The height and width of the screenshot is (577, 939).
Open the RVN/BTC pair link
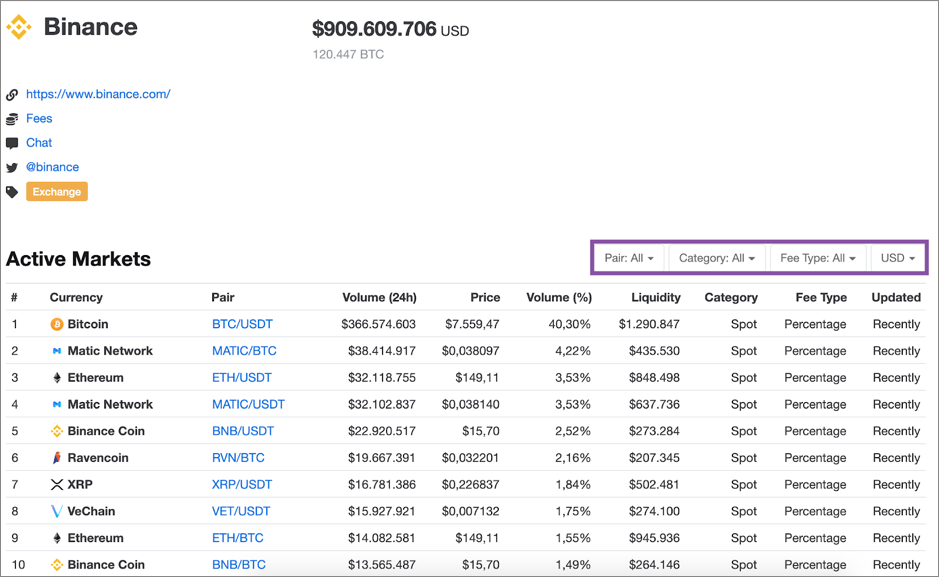tap(238, 458)
